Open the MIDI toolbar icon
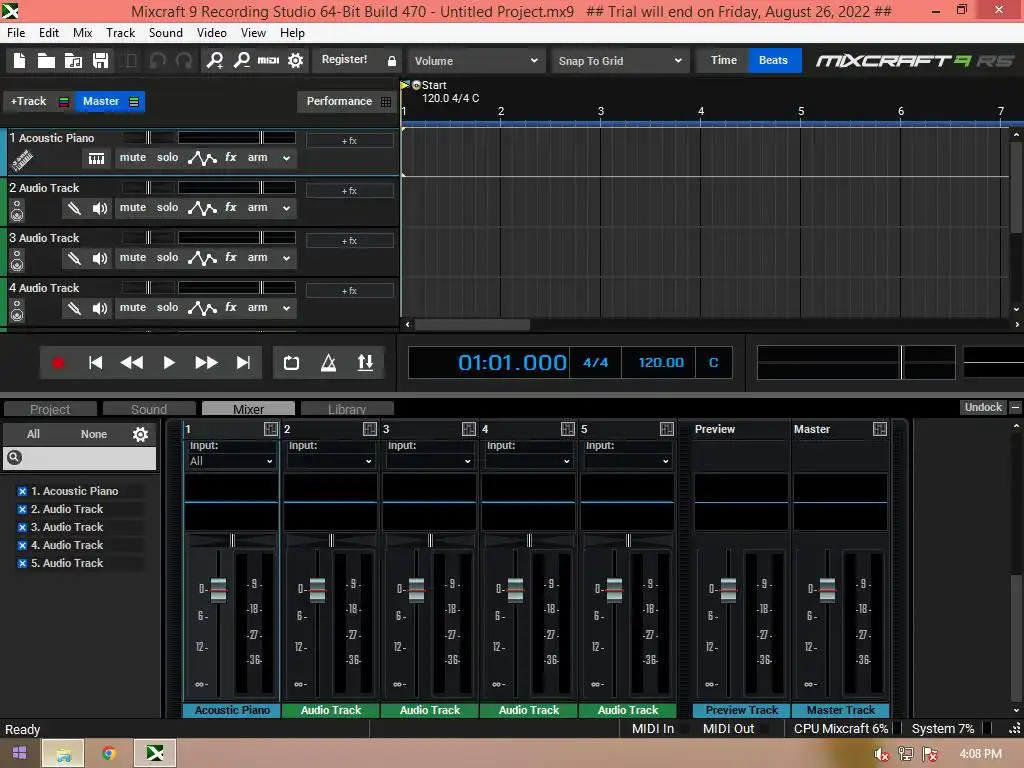 pos(268,61)
